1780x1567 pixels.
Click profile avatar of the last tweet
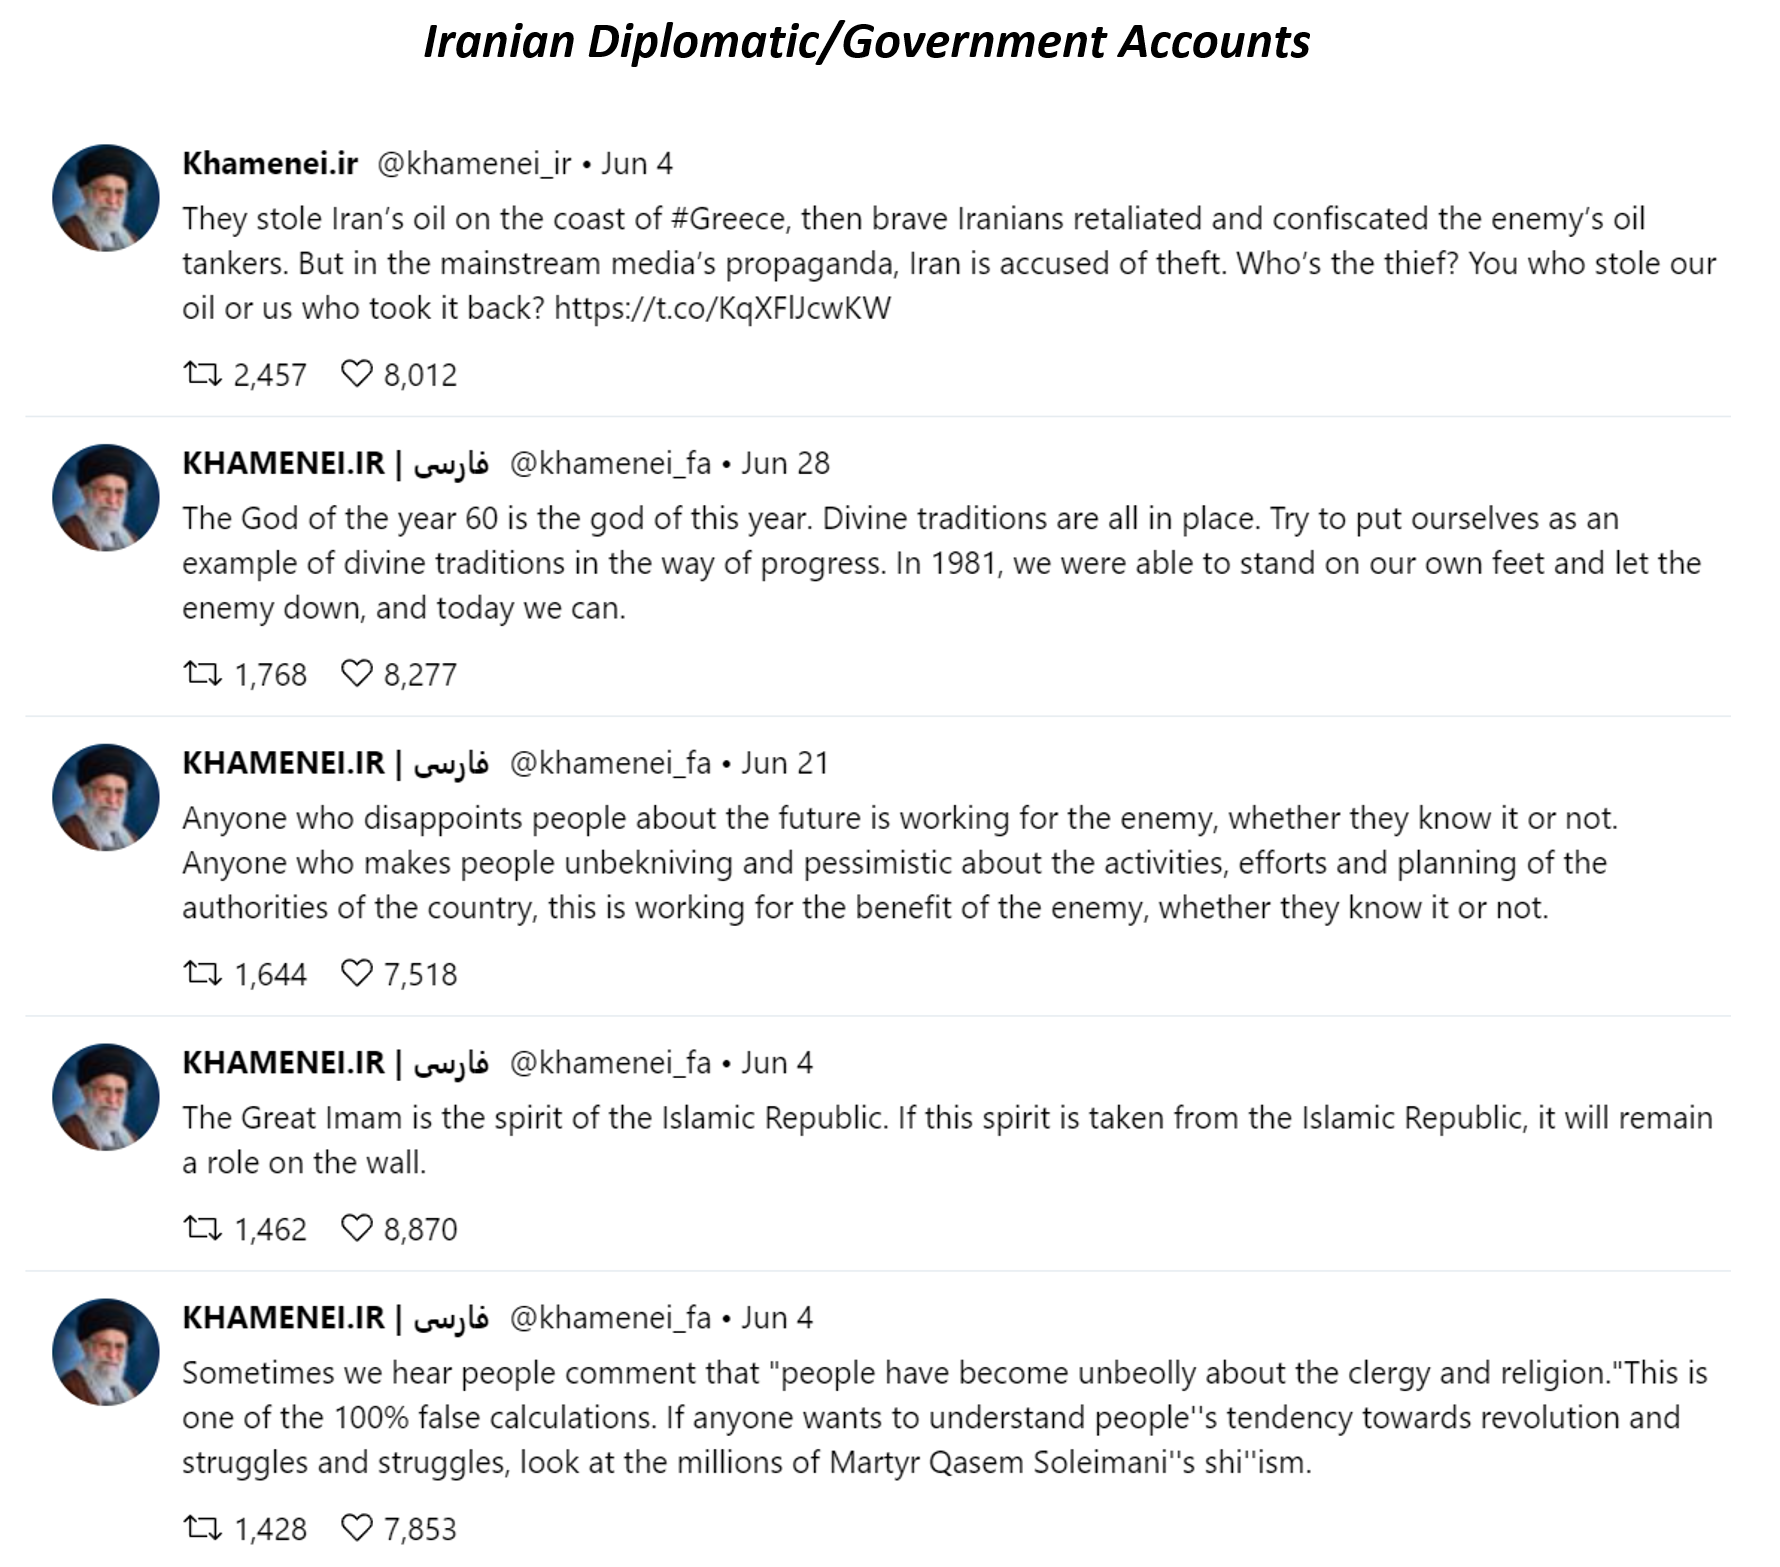(x=106, y=1352)
